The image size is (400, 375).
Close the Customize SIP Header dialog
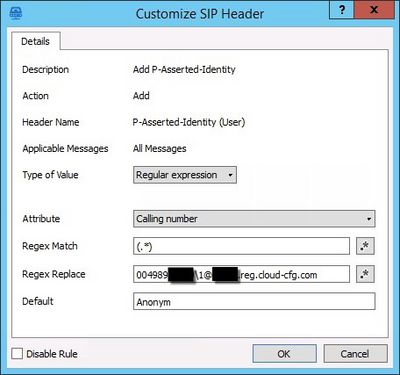(374, 10)
